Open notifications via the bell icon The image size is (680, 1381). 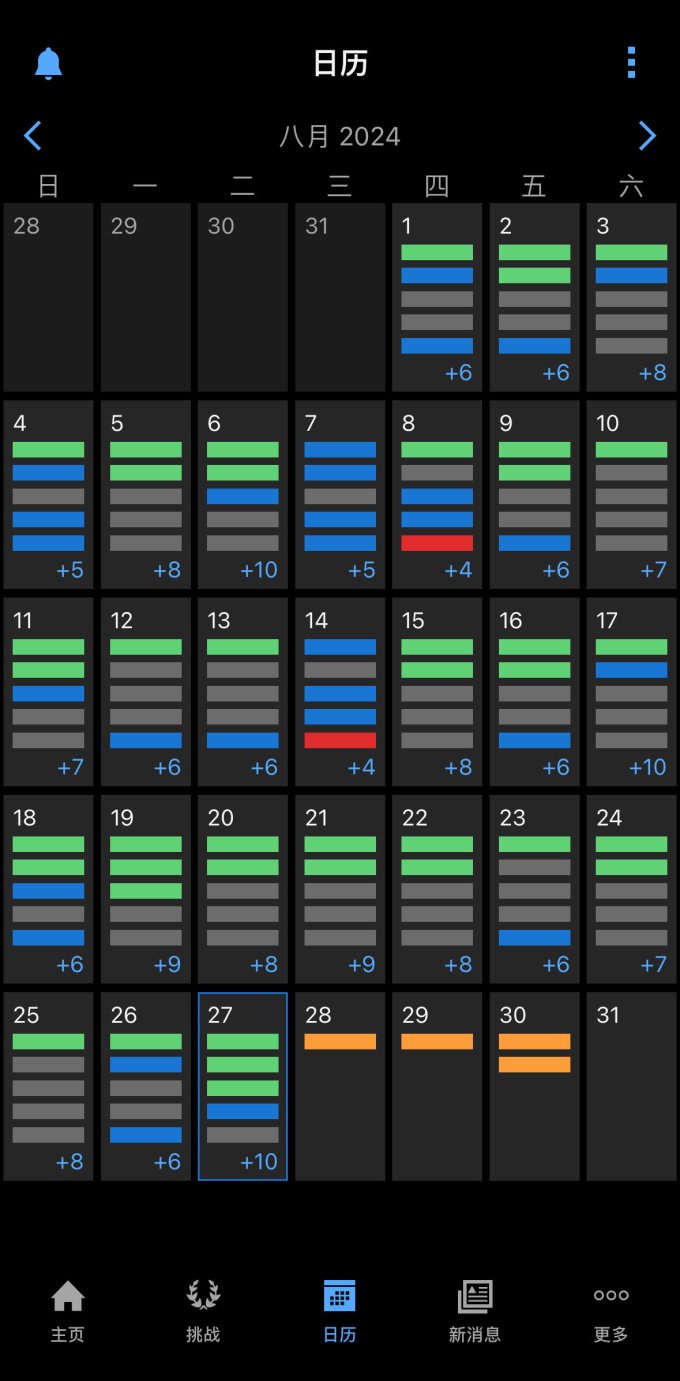point(48,63)
